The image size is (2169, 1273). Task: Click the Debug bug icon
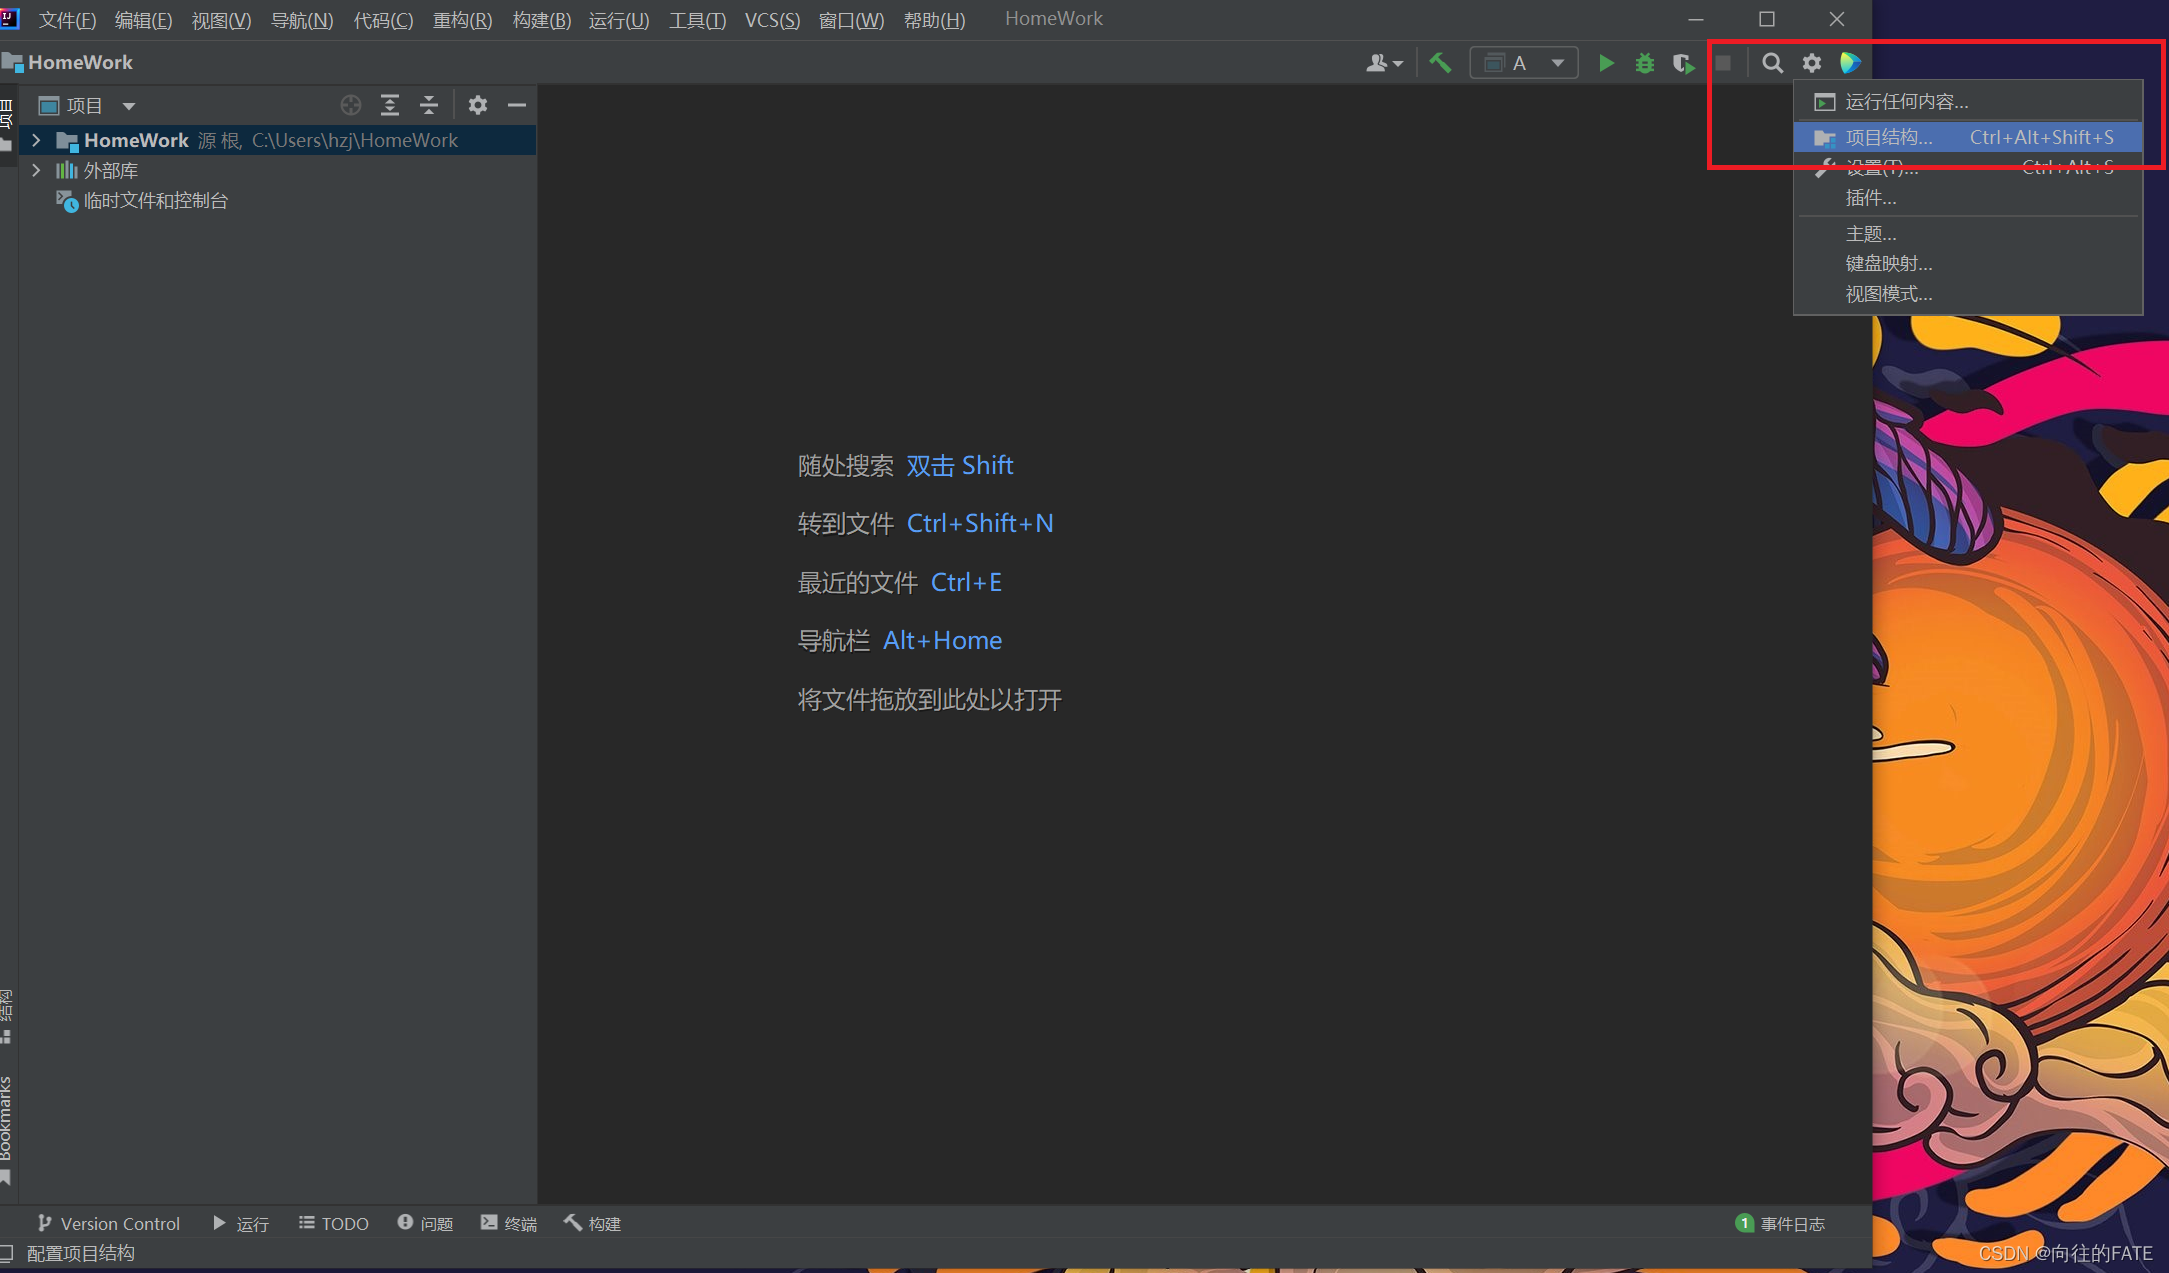click(1644, 63)
